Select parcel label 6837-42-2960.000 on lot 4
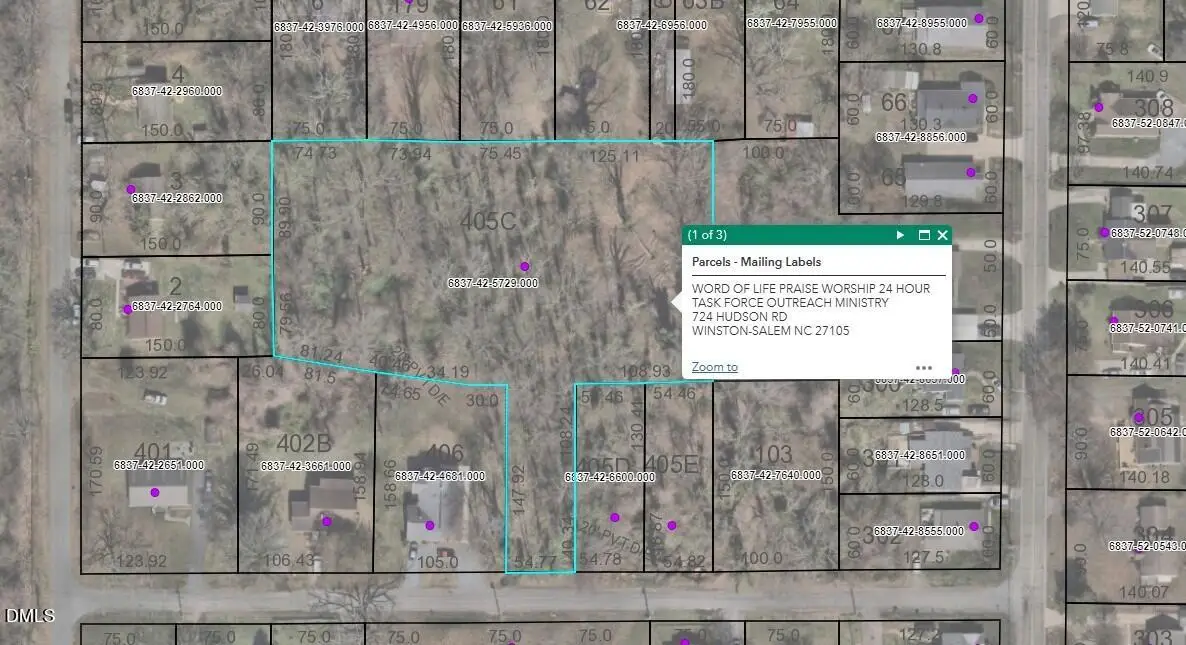This screenshot has height=645, width=1186. tap(177, 91)
